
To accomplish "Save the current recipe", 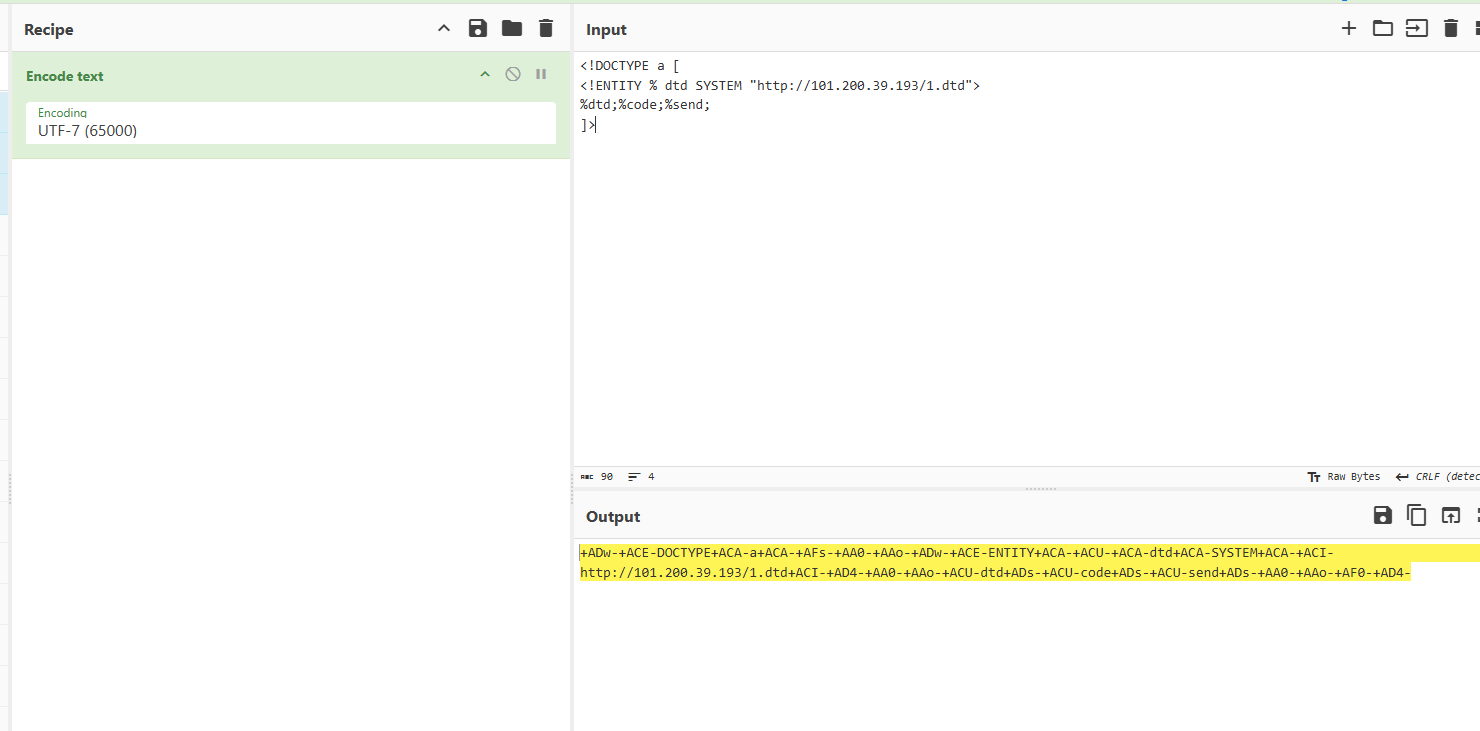I will tap(478, 29).
